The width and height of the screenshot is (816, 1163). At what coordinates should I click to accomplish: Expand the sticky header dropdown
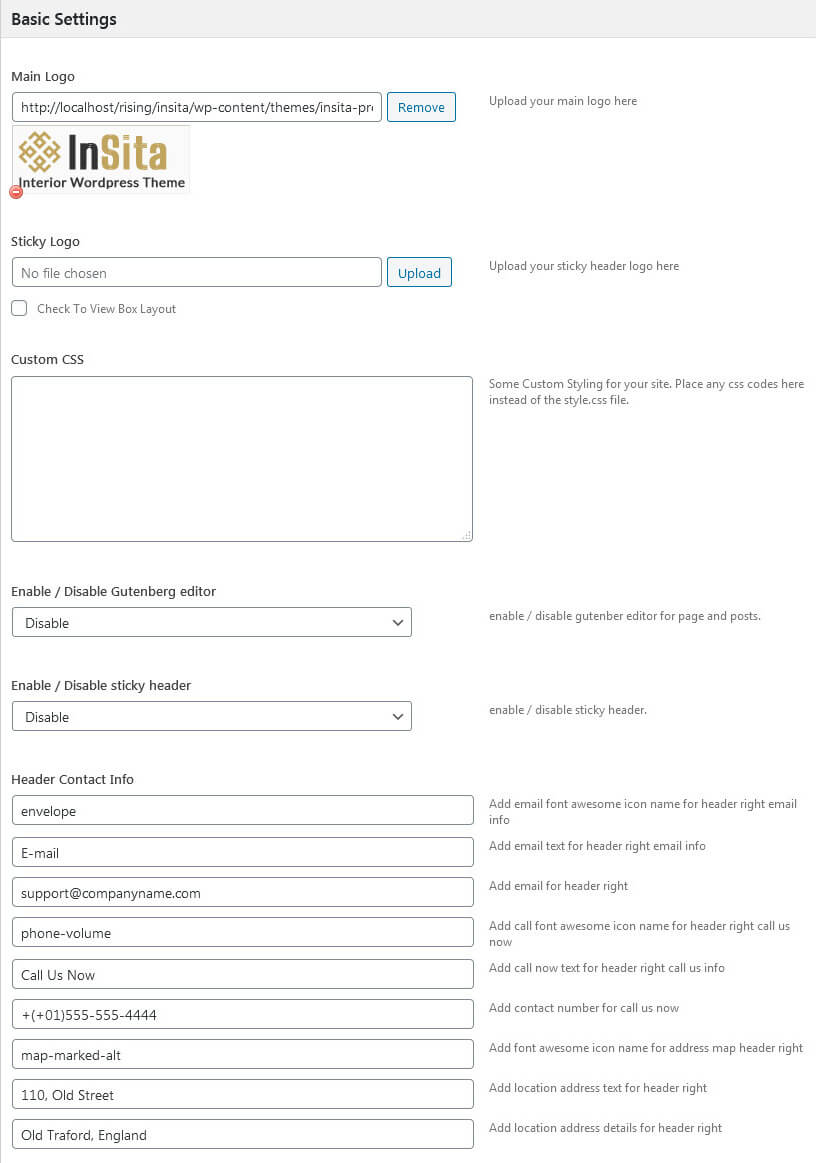(212, 717)
